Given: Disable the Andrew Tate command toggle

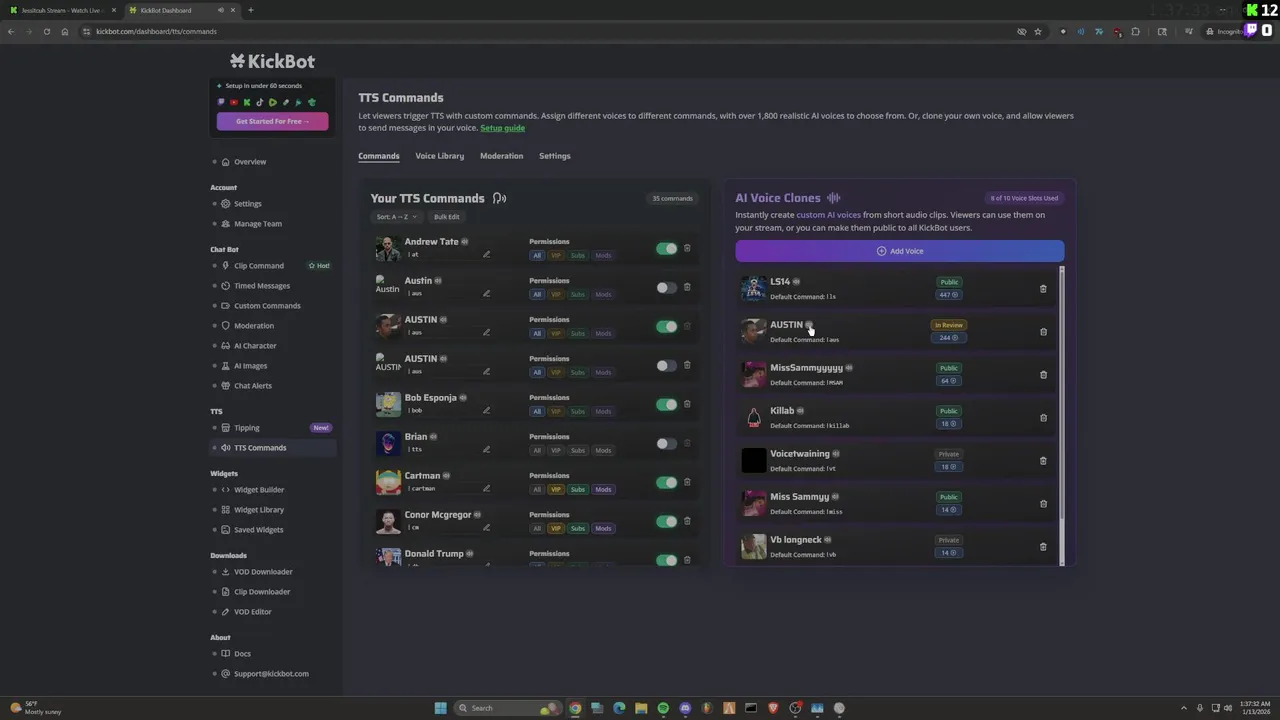Looking at the screenshot, I should tap(667, 248).
